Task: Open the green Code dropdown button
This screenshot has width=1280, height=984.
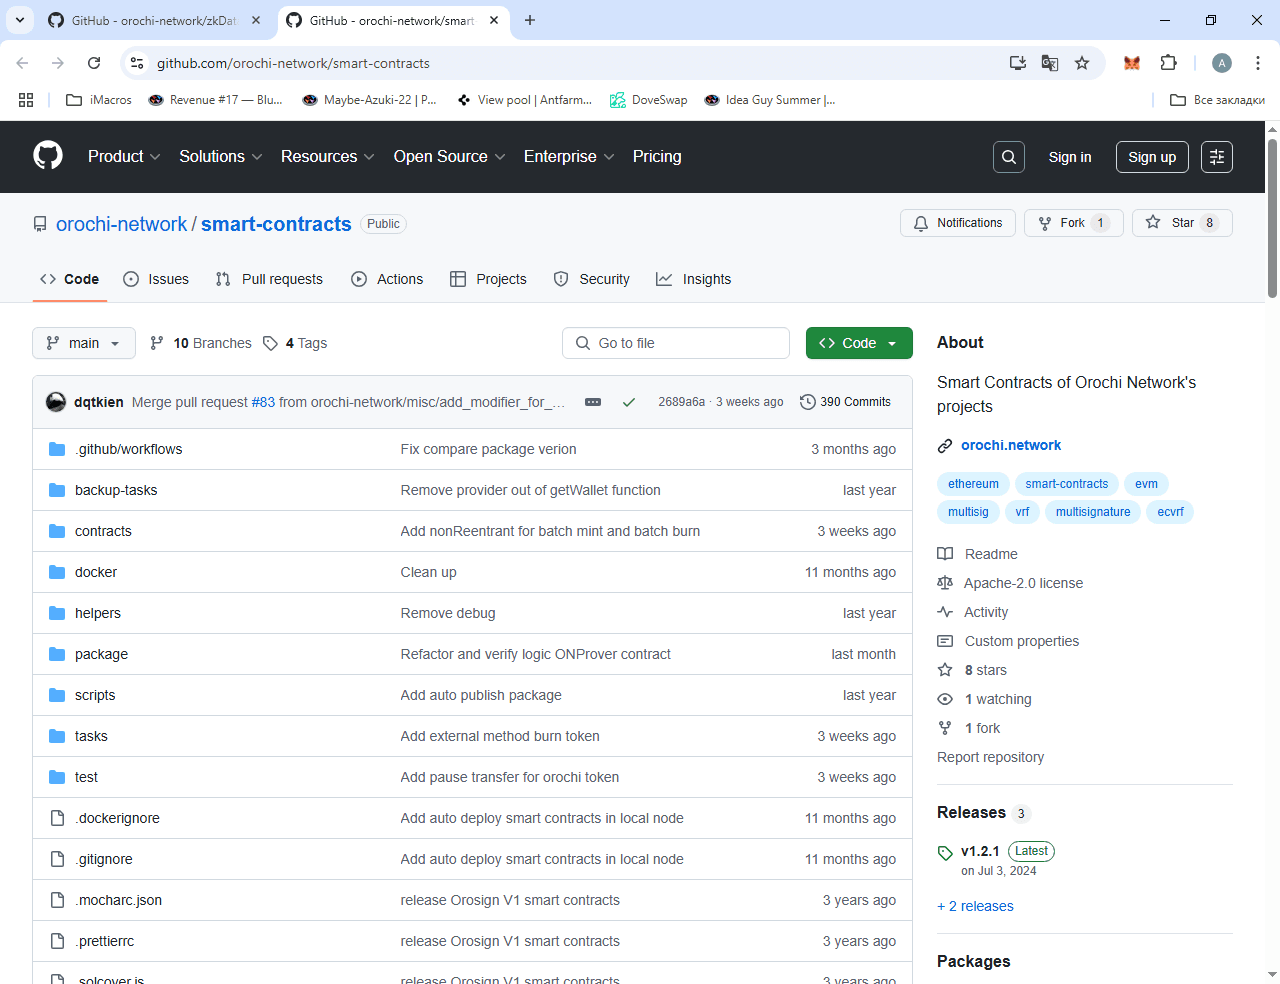Action: click(x=859, y=343)
